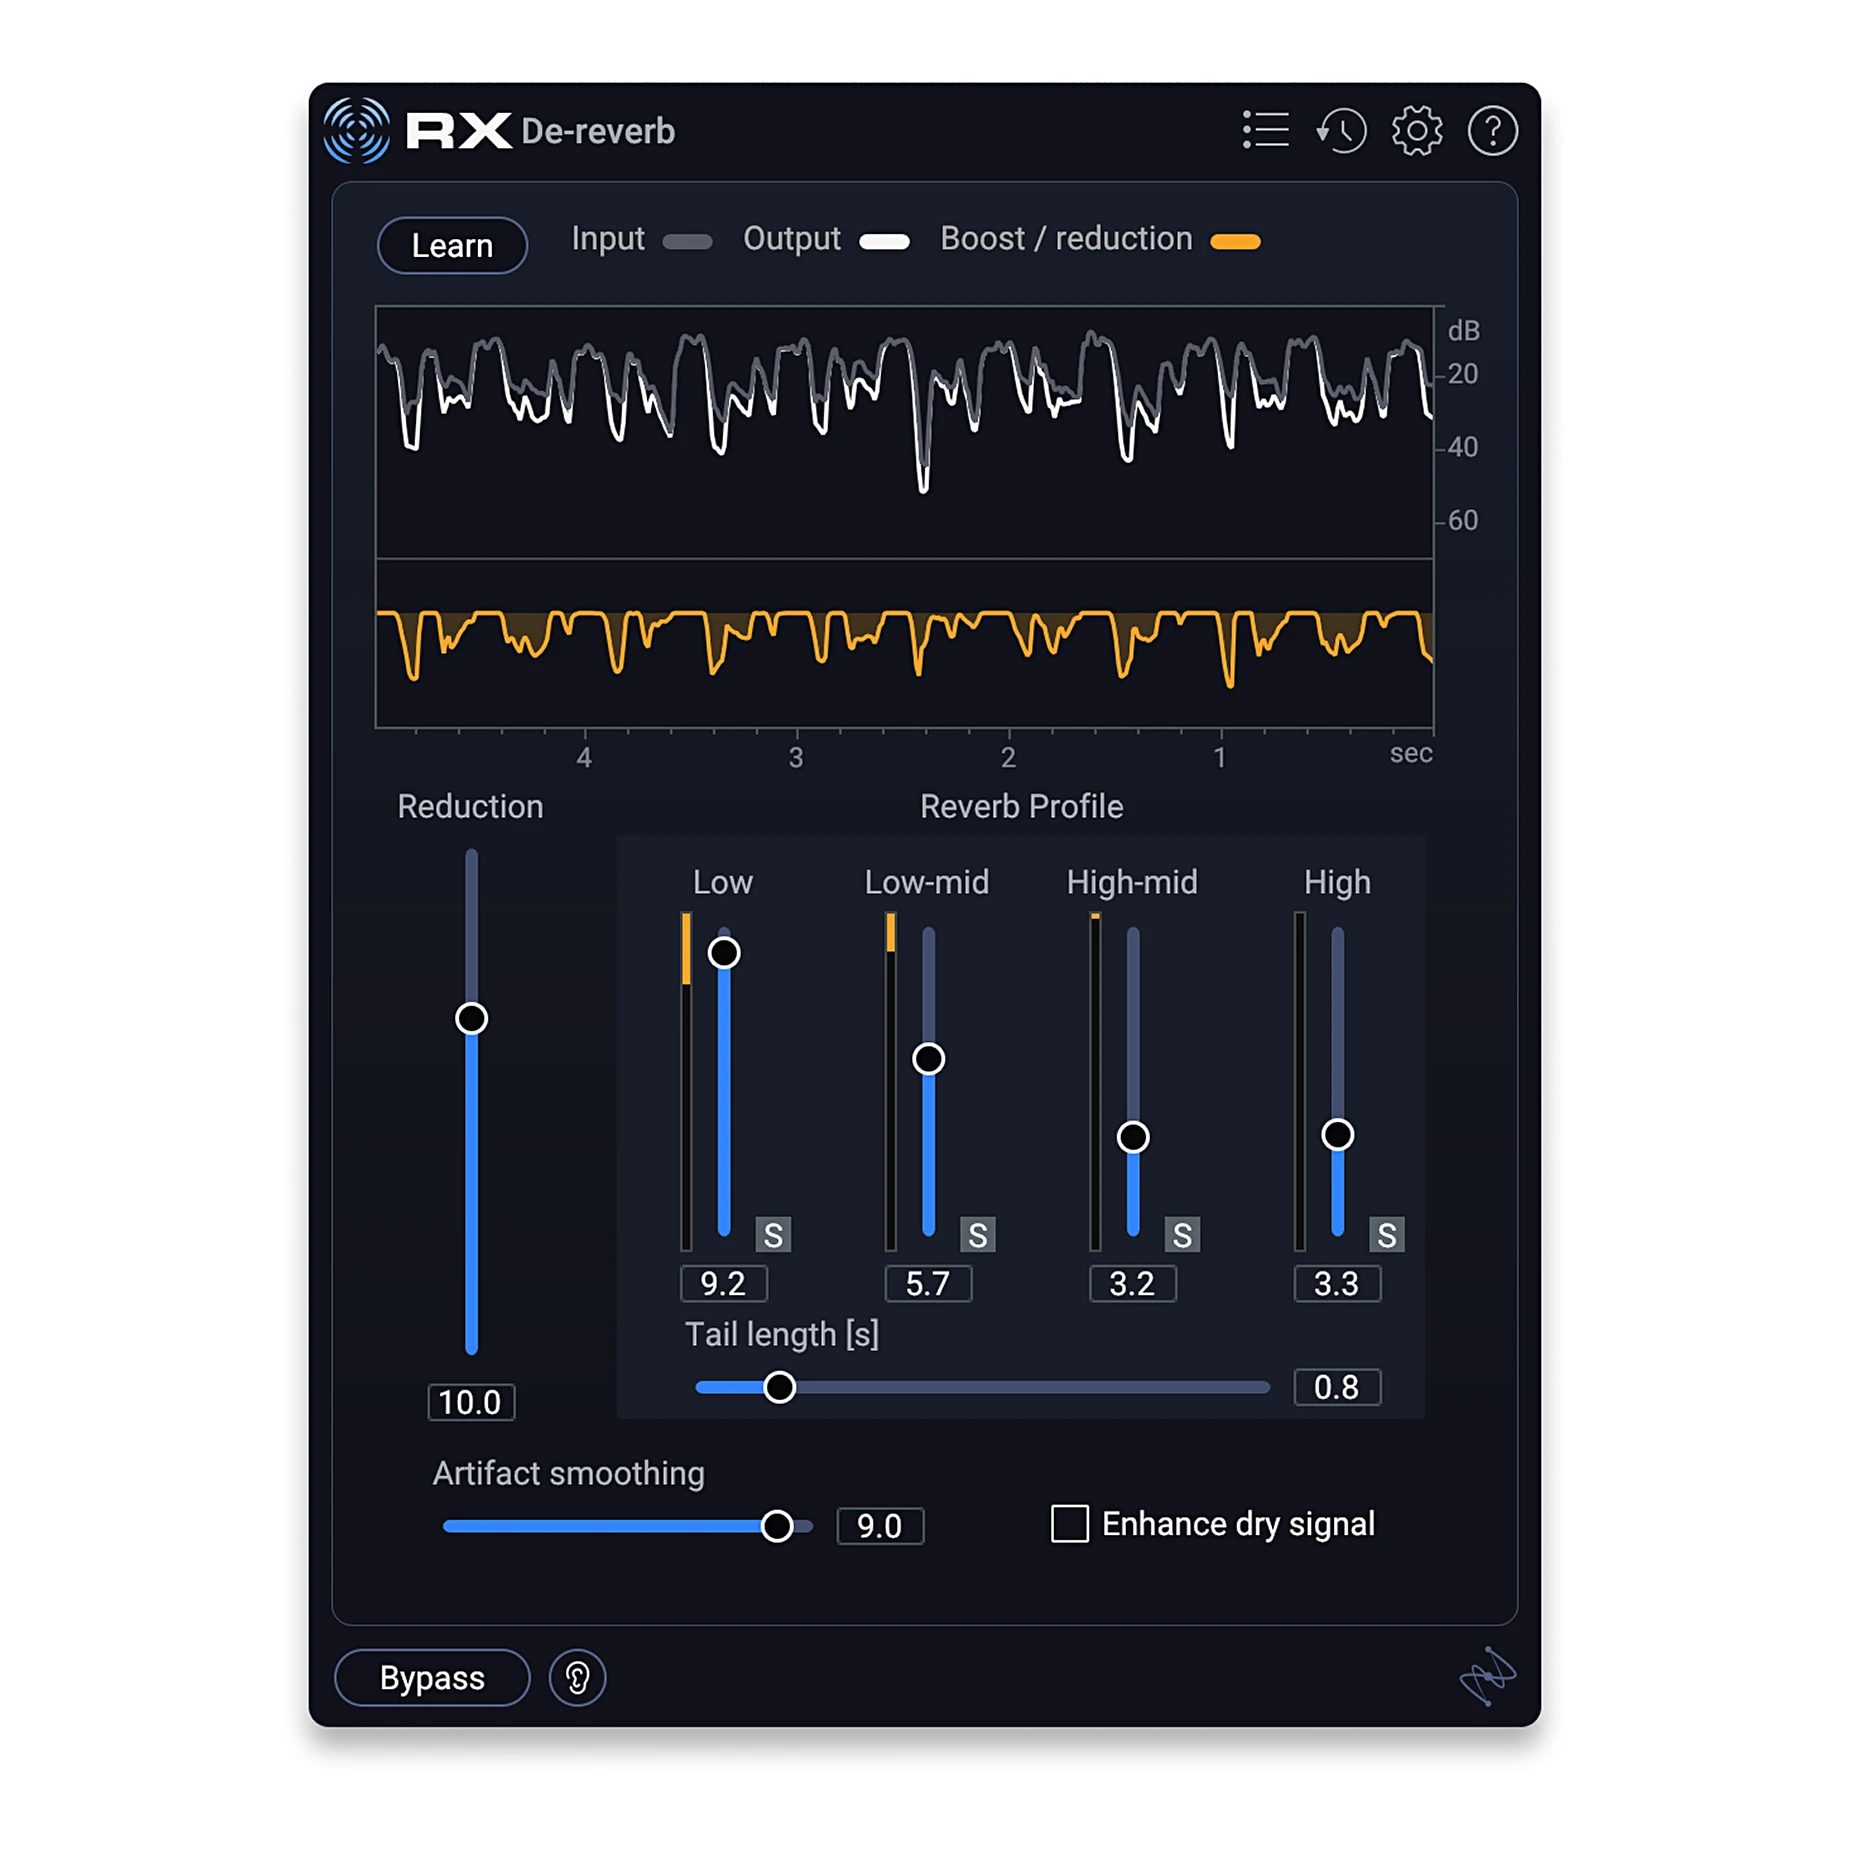The height and width of the screenshot is (1850, 1850).
Task: Click the Artifact smoothing label
Action: point(568,1474)
